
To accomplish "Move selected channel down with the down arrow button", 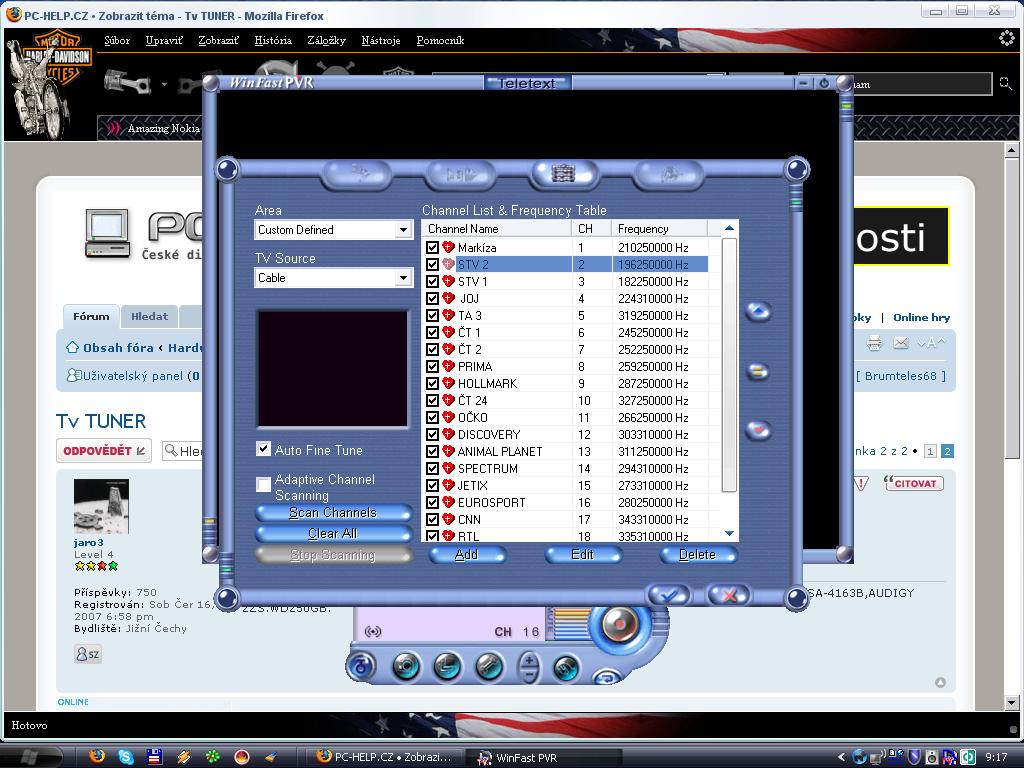I will pos(758,430).
